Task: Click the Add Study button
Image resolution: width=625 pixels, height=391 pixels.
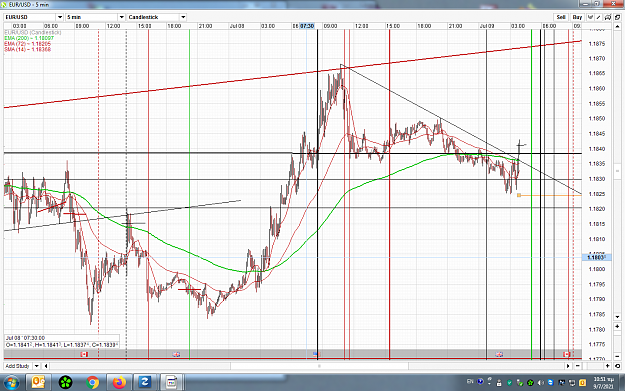Action: point(18,366)
